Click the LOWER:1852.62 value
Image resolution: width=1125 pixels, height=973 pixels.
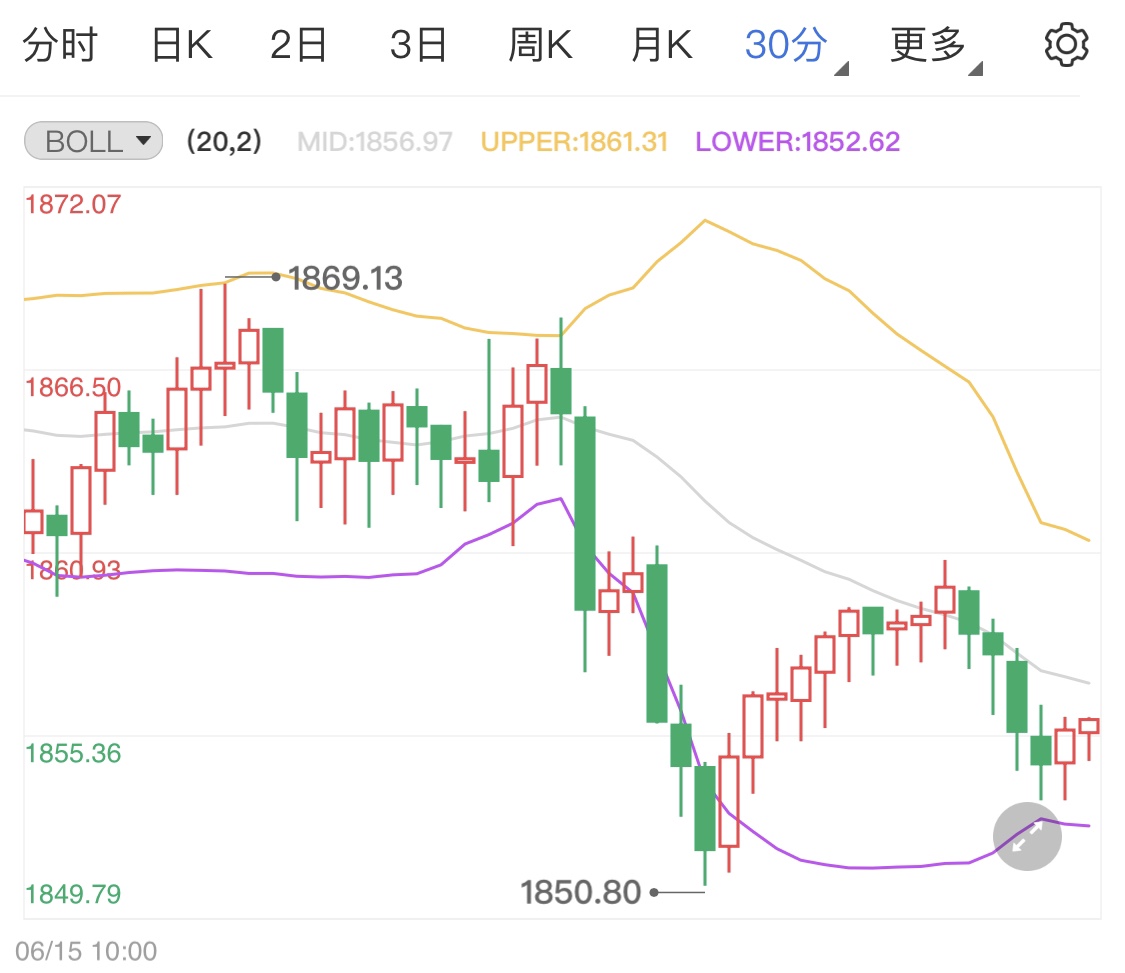[x=797, y=142]
